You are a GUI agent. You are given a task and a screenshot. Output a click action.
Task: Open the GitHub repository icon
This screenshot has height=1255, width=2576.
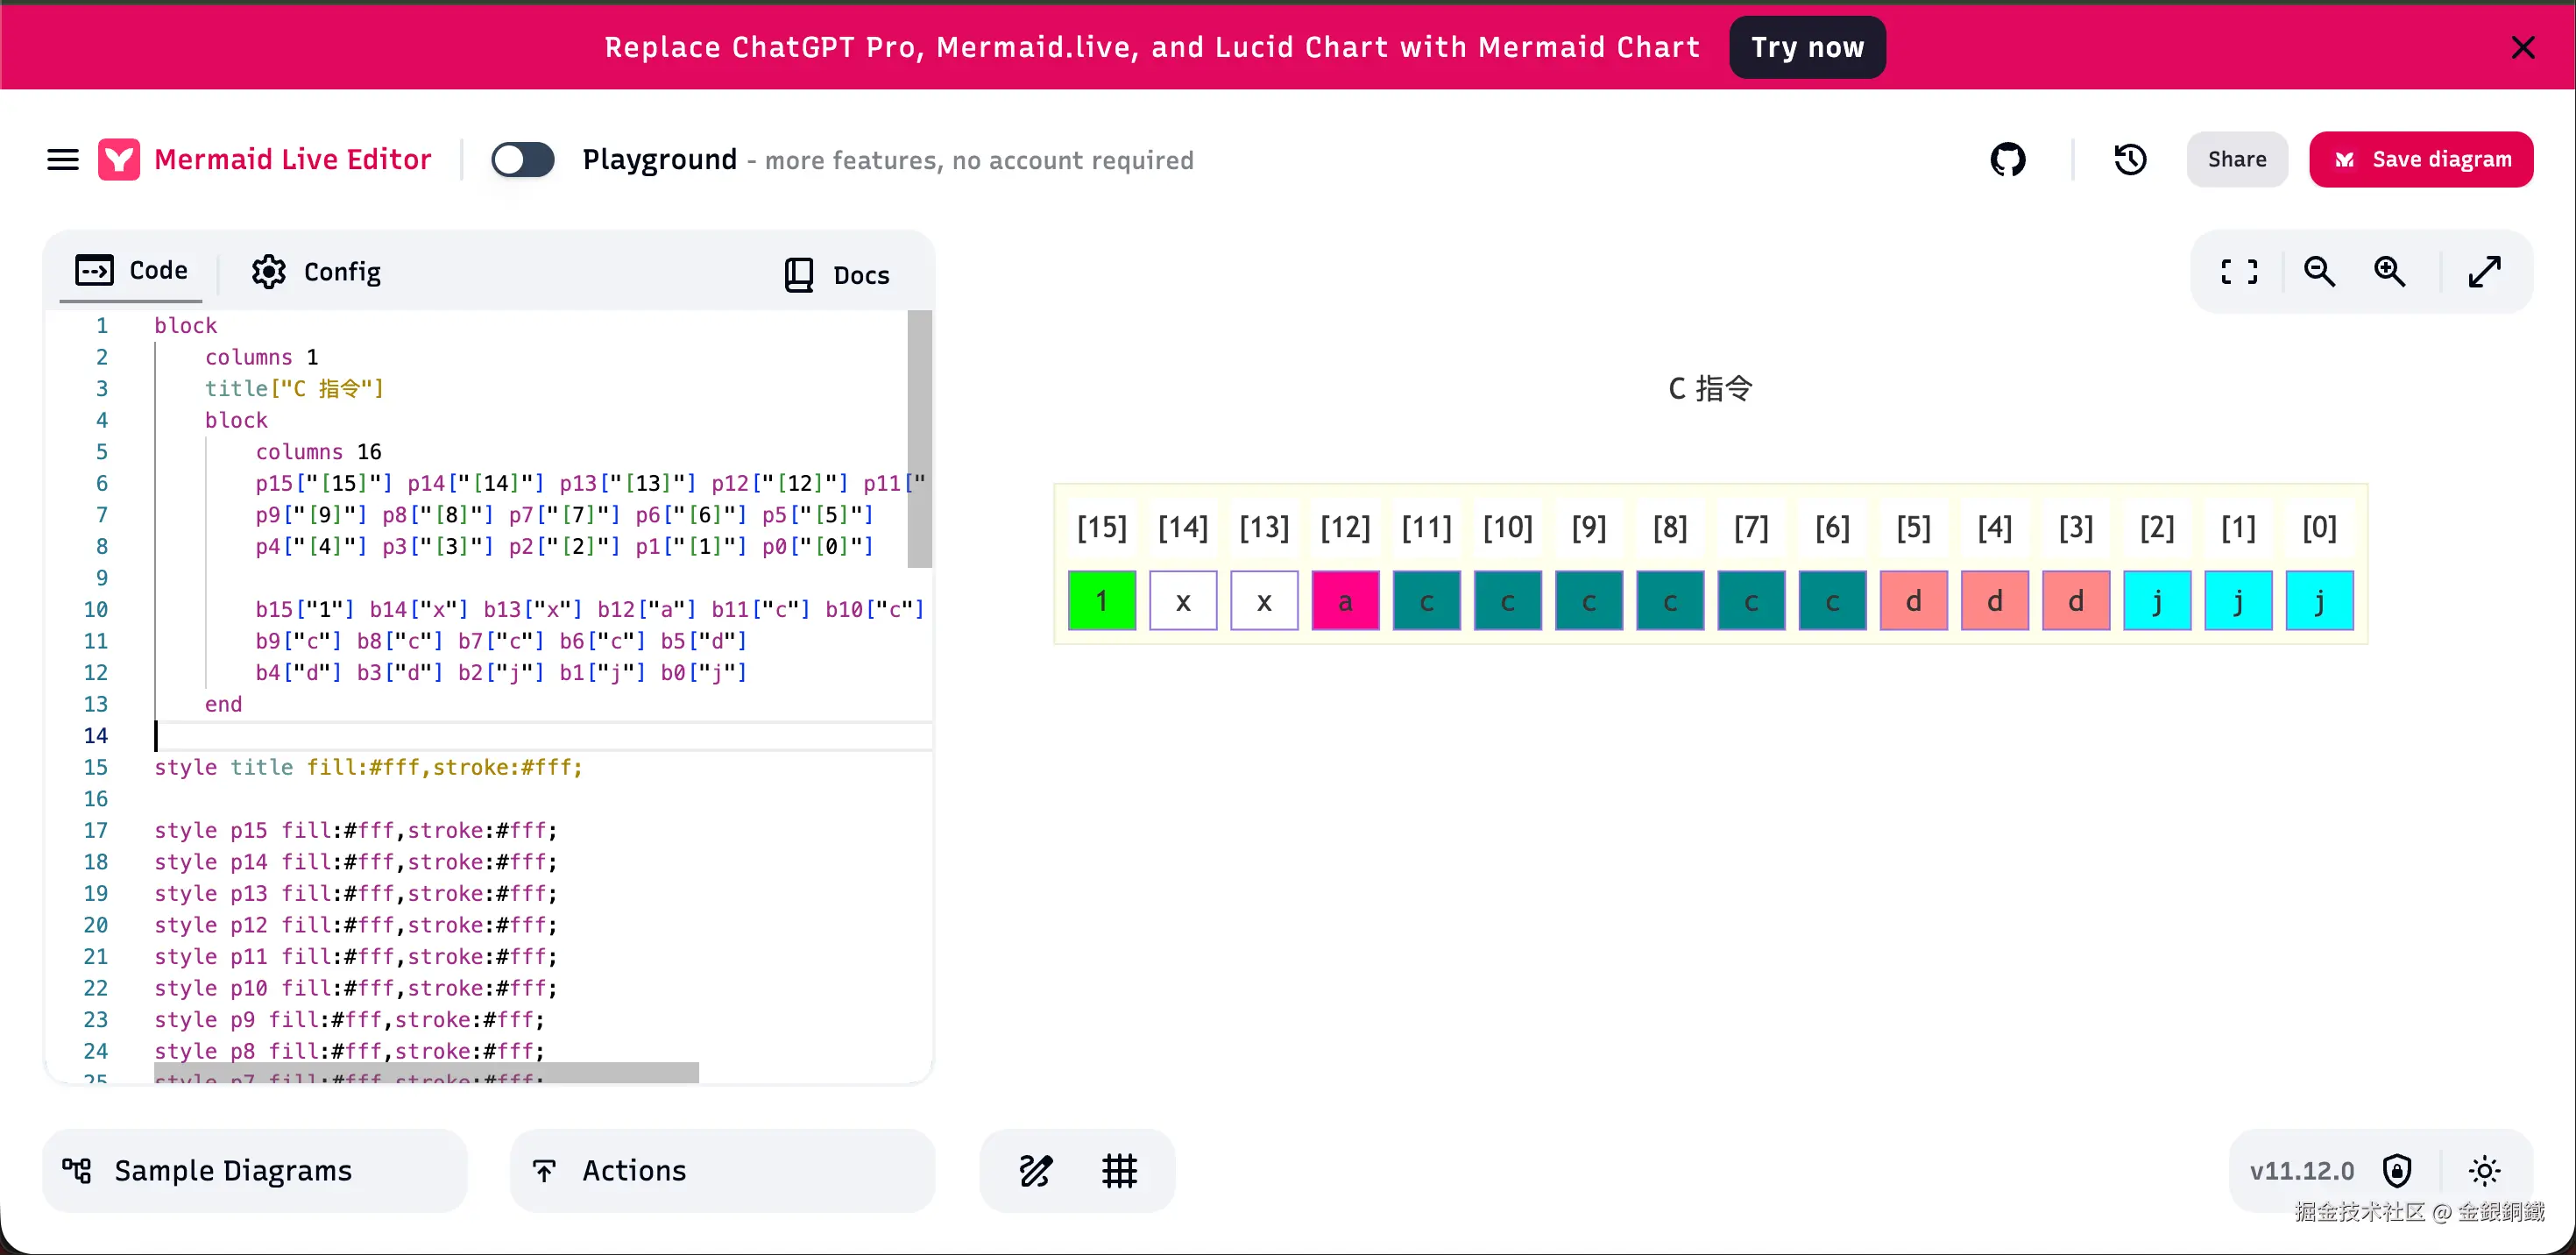coord(2007,160)
